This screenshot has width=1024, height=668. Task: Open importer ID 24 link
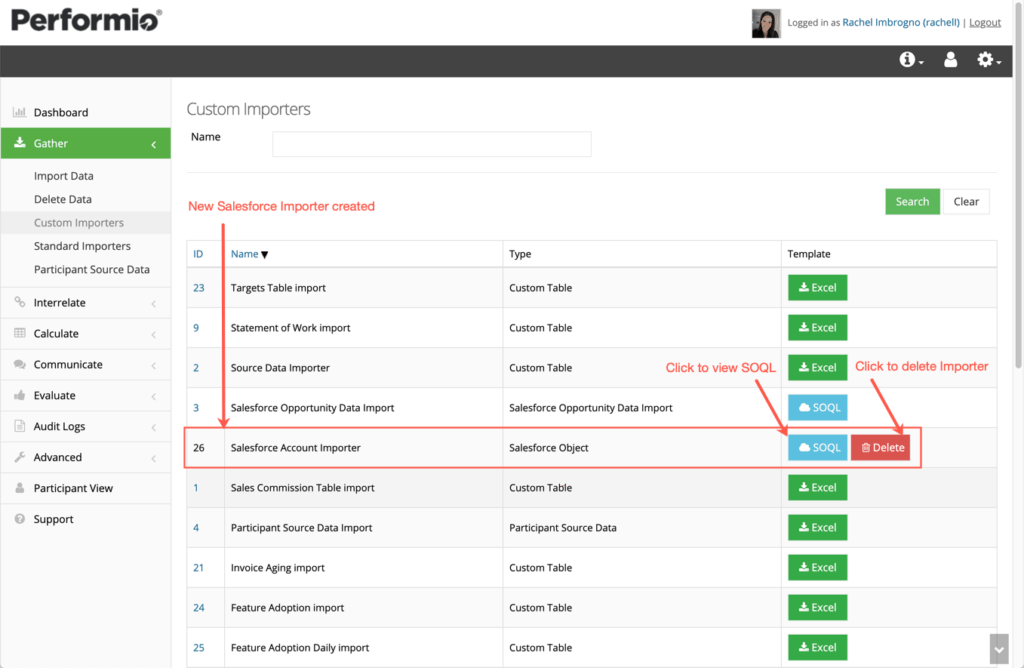coord(199,607)
